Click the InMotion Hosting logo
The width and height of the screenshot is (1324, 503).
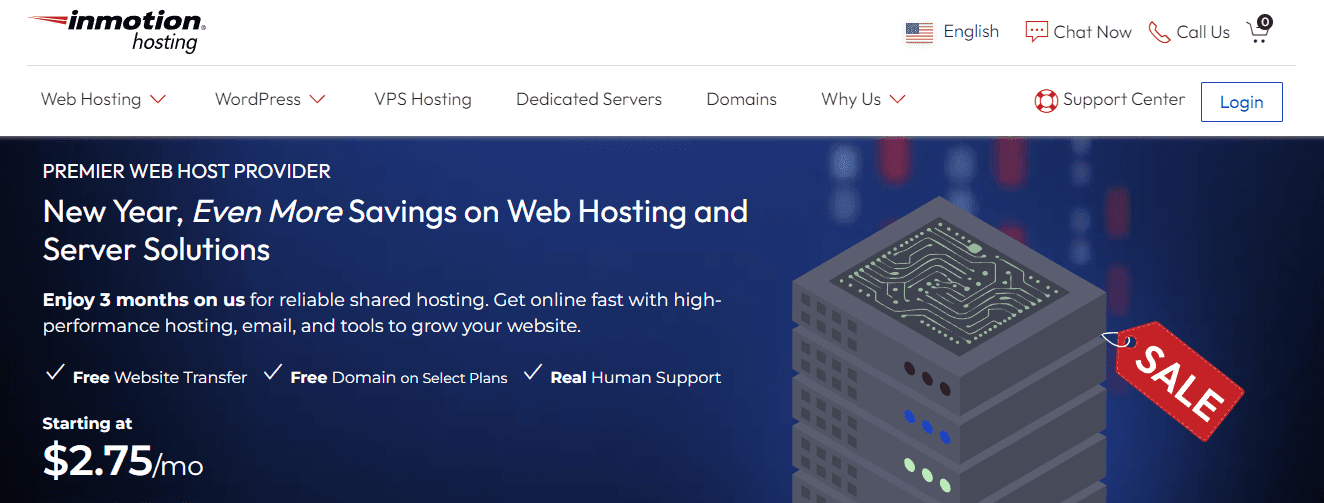[x=116, y=31]
